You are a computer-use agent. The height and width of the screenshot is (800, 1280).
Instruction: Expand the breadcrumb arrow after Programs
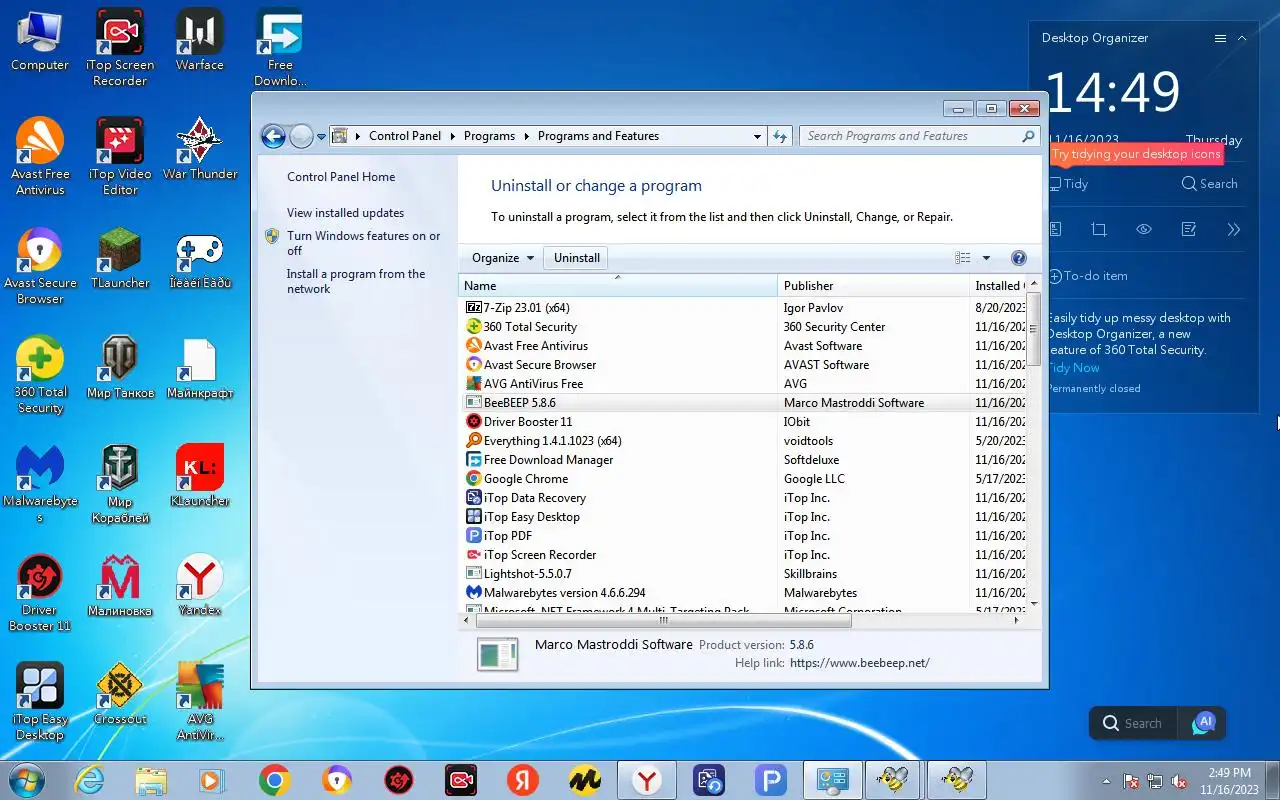coord(526,136)
